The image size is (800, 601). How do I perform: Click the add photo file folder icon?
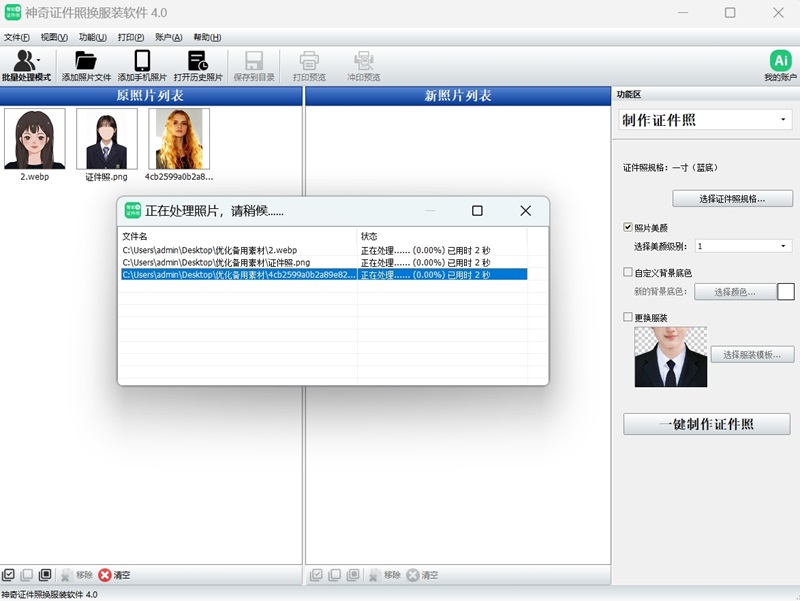pyautogui.click(x=86, y=60)
